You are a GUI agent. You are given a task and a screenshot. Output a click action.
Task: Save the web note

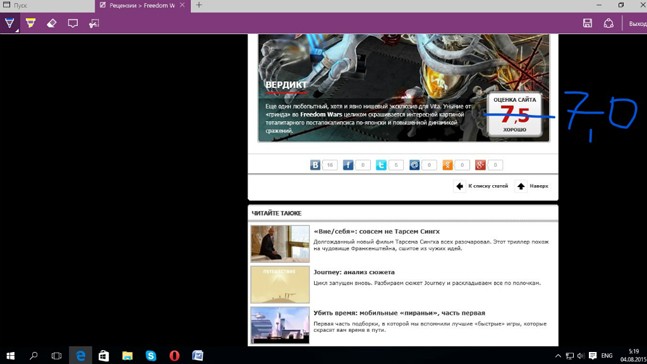point(588,23)
